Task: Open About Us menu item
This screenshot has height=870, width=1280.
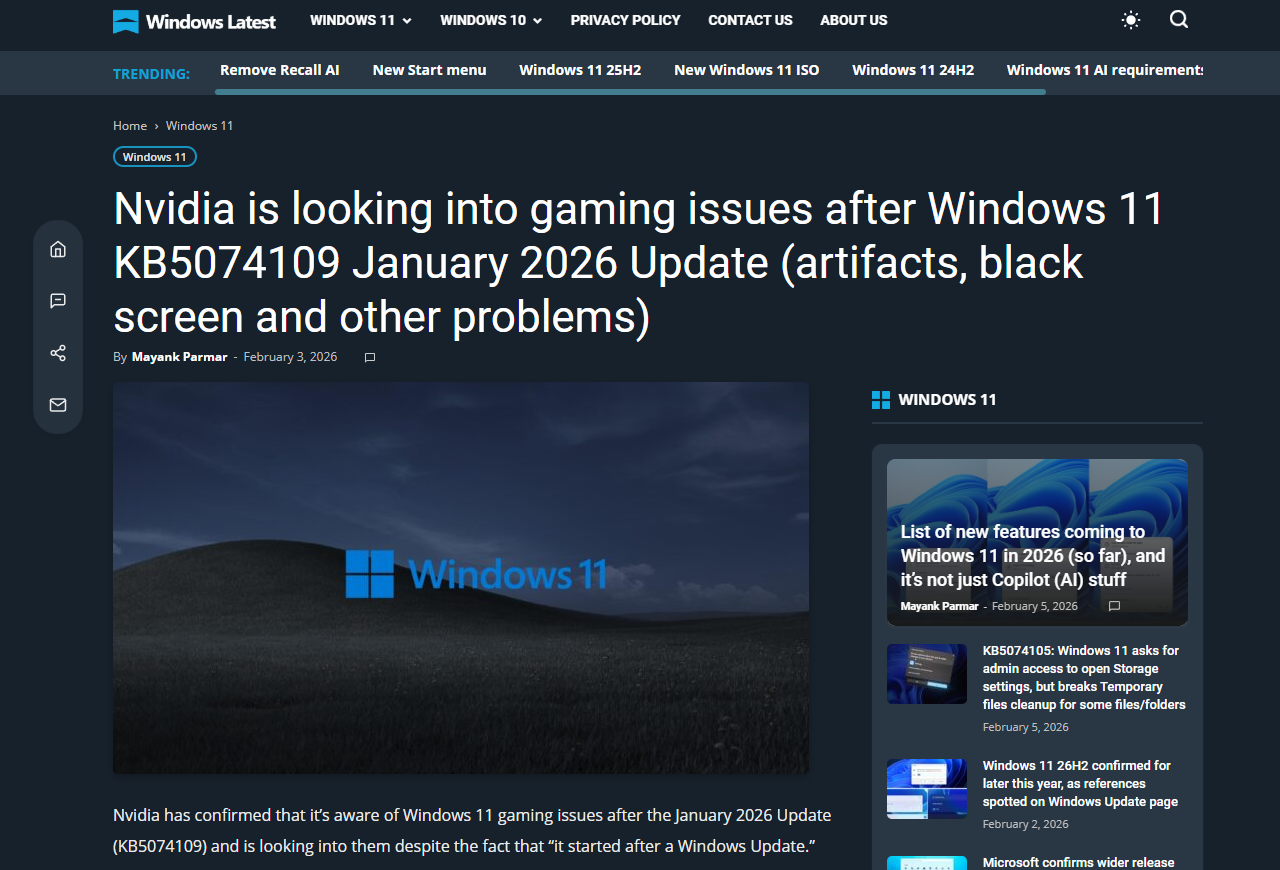Action: coord(854,20)
